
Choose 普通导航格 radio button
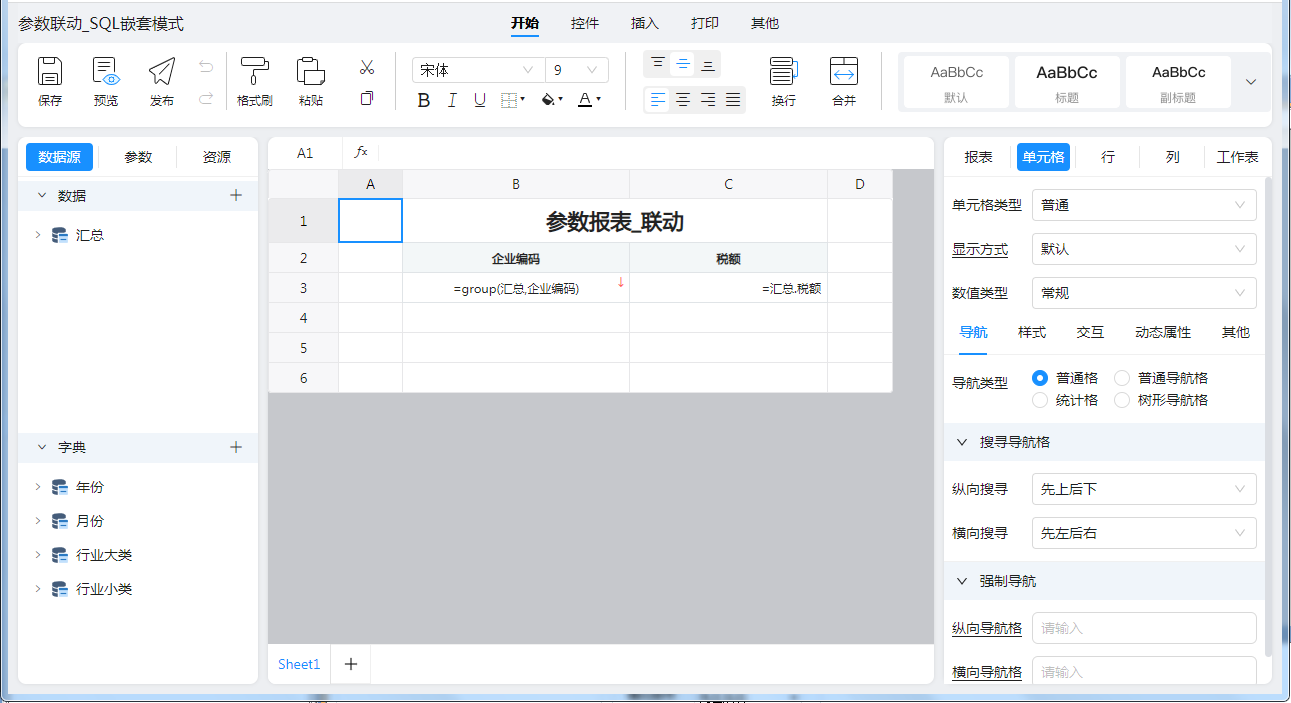[1122, 378]
